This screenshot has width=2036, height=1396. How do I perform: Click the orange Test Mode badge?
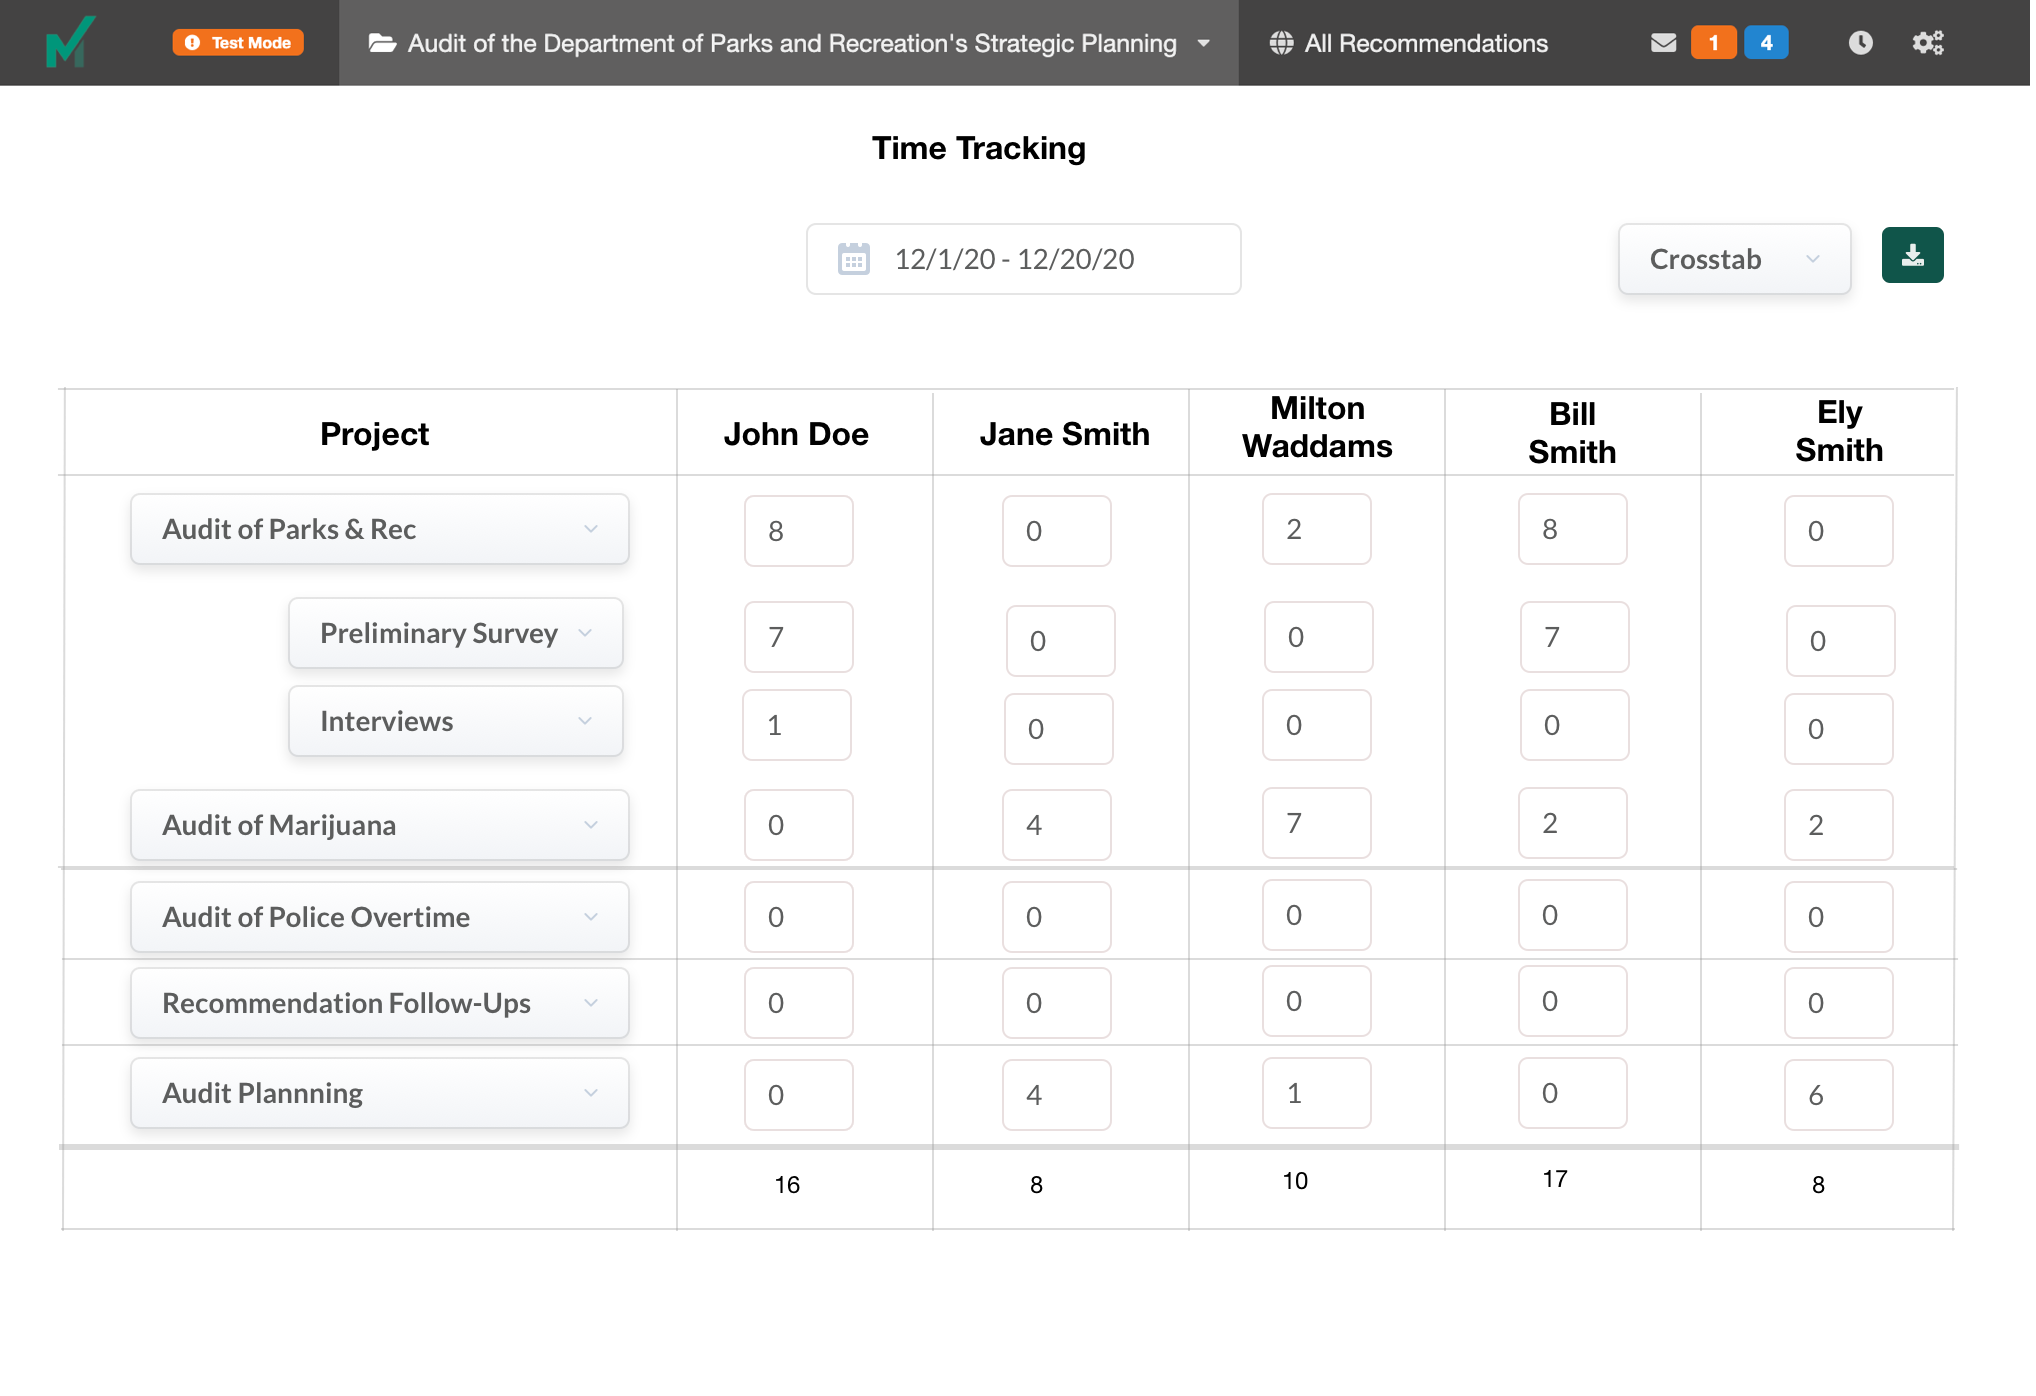tap(238, 43)
